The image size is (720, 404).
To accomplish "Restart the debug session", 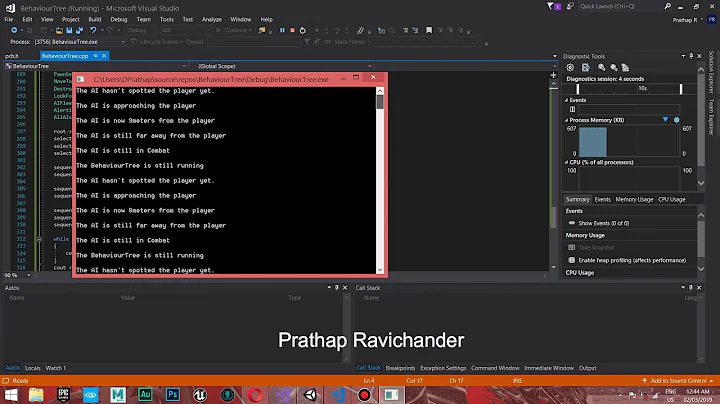I will tap(303, 30).
